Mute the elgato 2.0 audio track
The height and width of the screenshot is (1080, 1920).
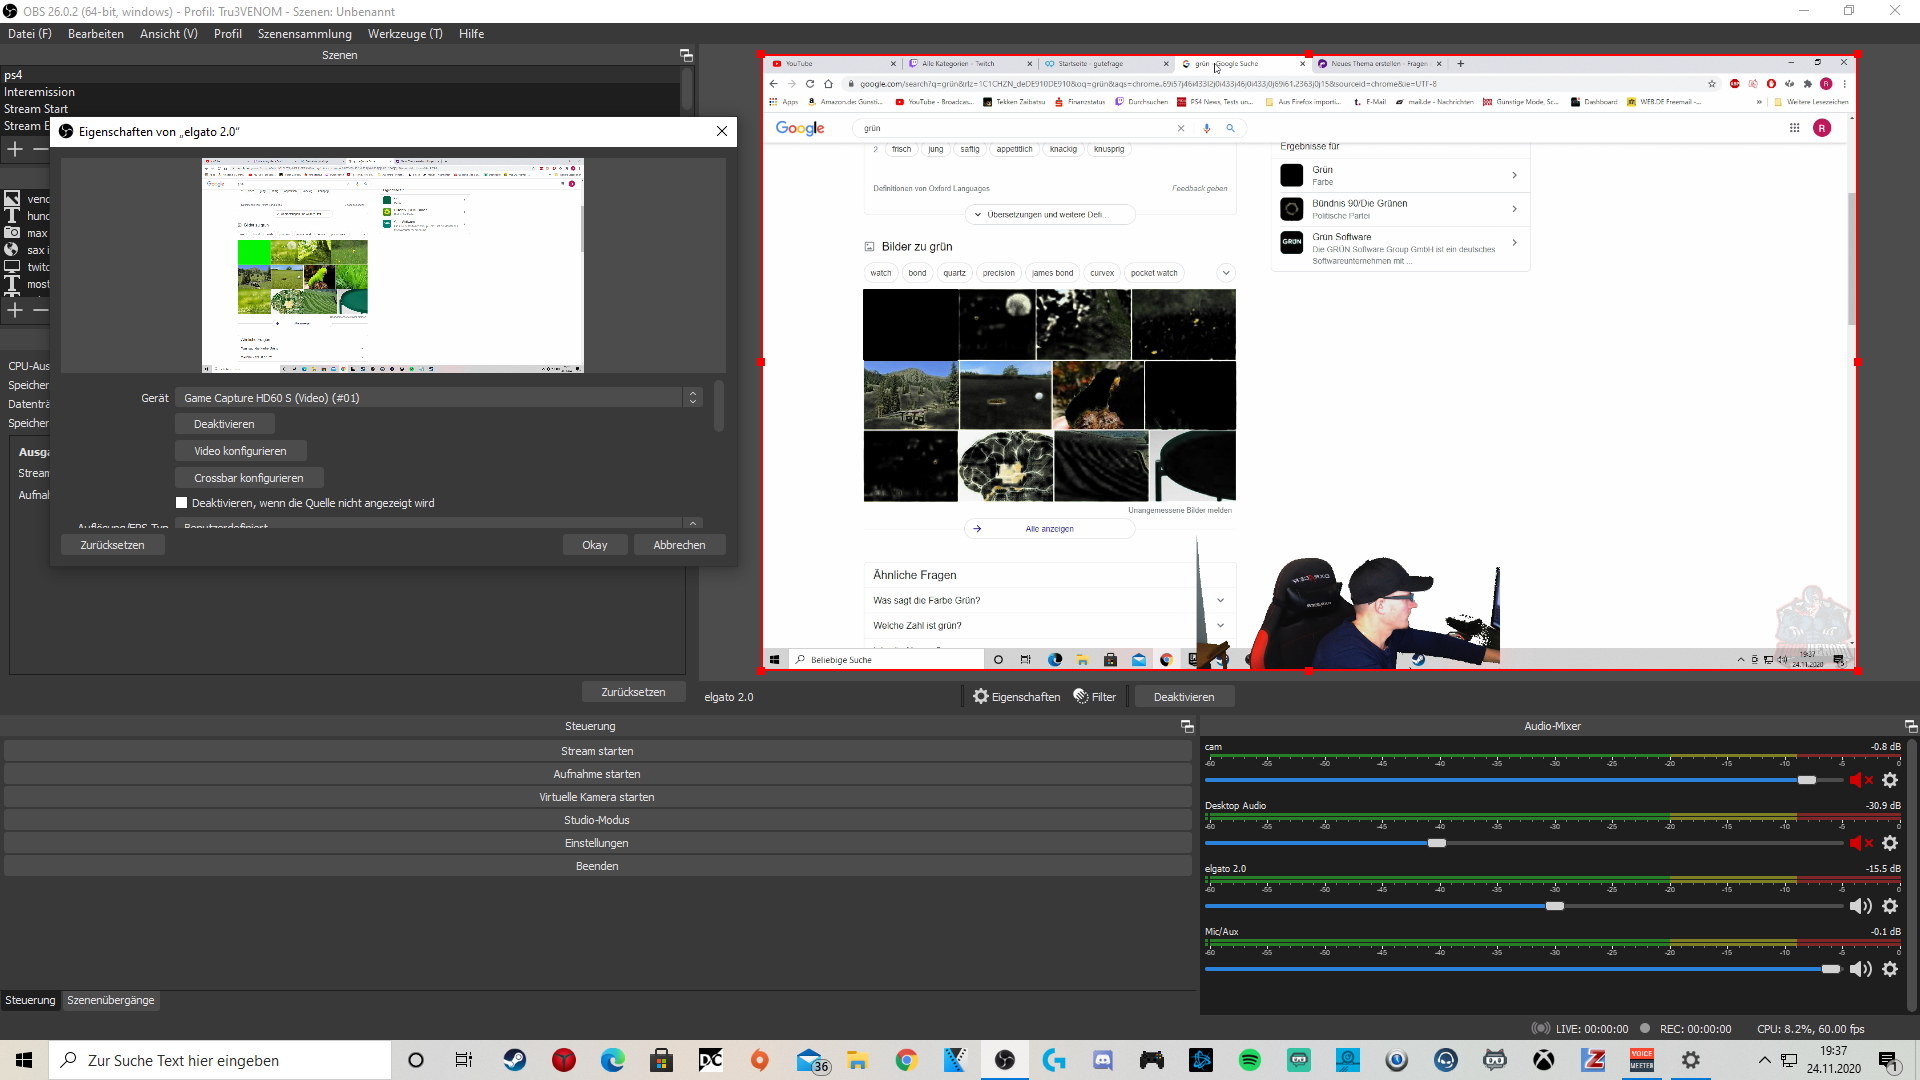(1860, 906)
